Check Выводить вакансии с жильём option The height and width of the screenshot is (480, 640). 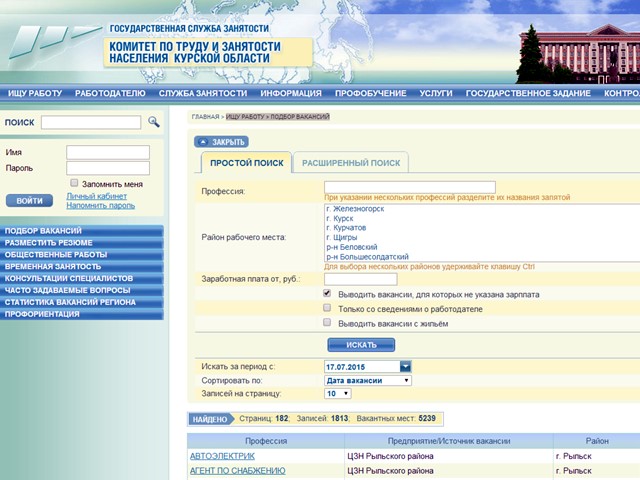coord(327,322)
